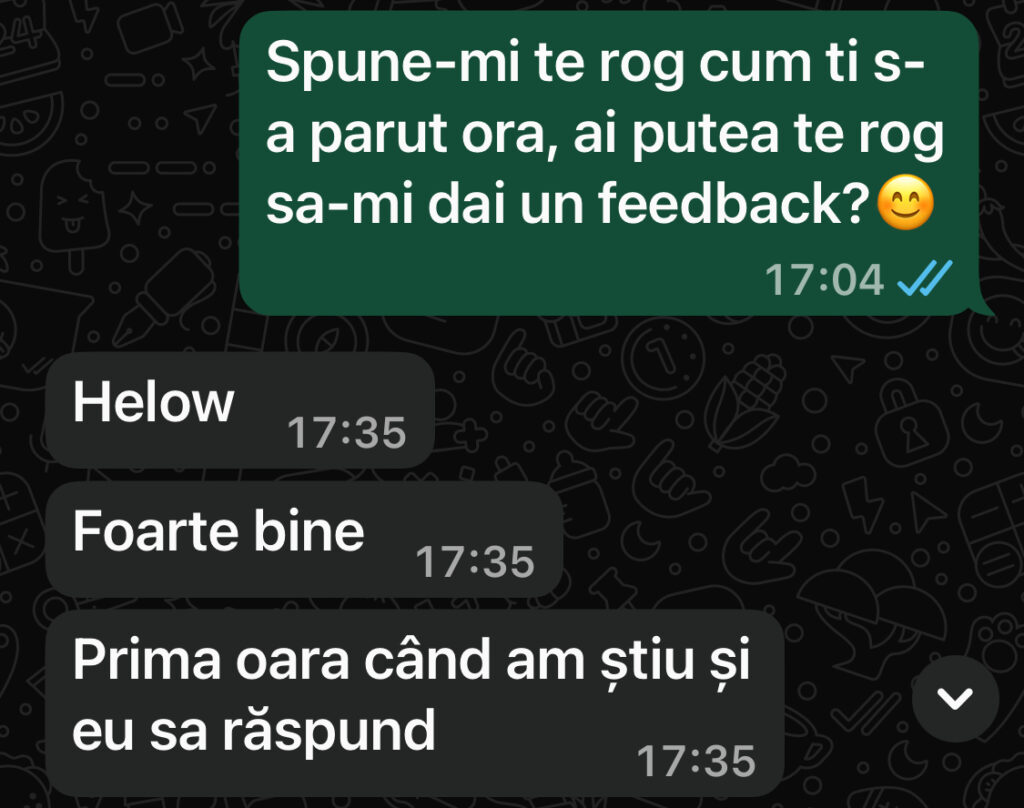Click the words "eu sa răspund"
Screen dimensions: 1024x808
pos(253,732)
